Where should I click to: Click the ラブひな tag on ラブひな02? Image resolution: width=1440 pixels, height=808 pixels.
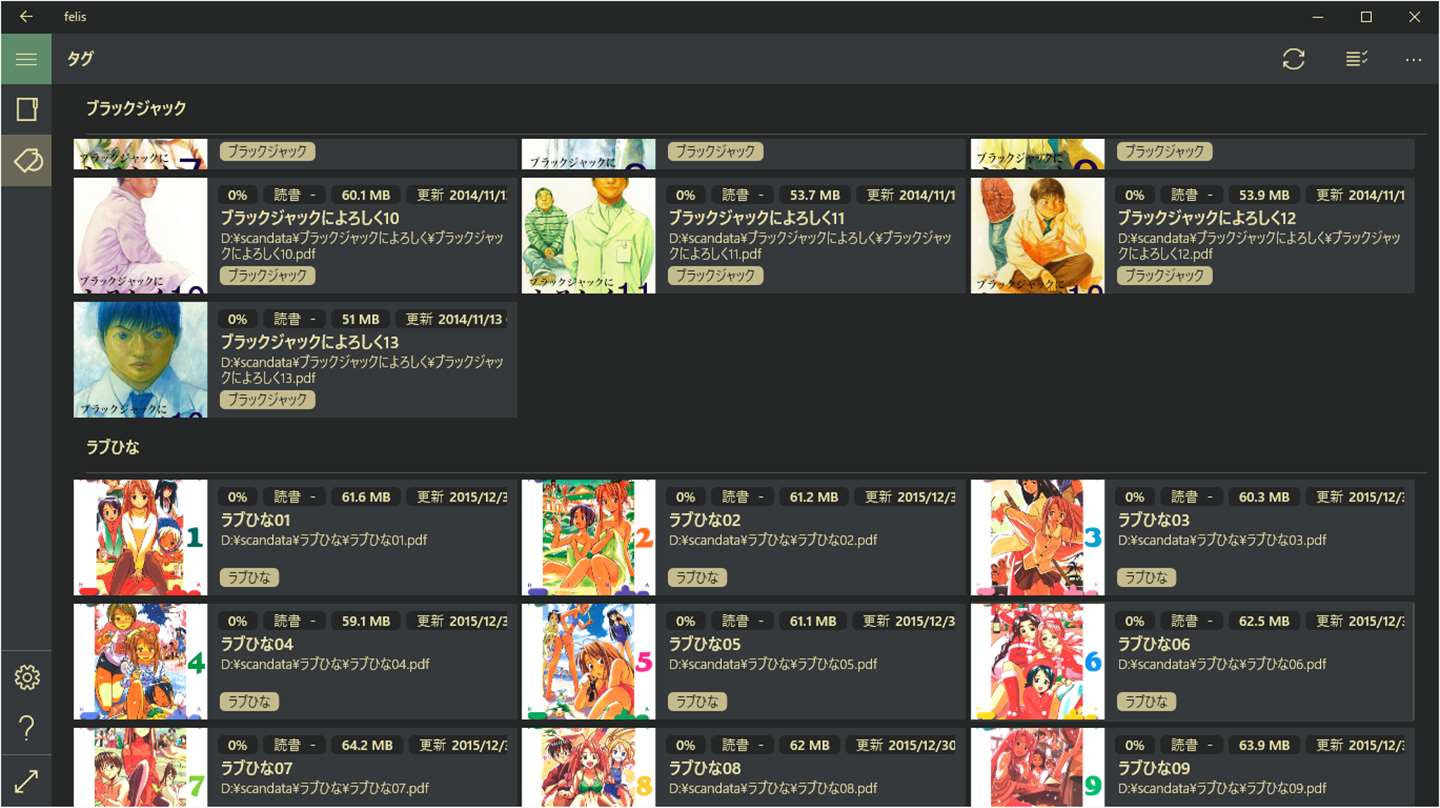(697, 578)
